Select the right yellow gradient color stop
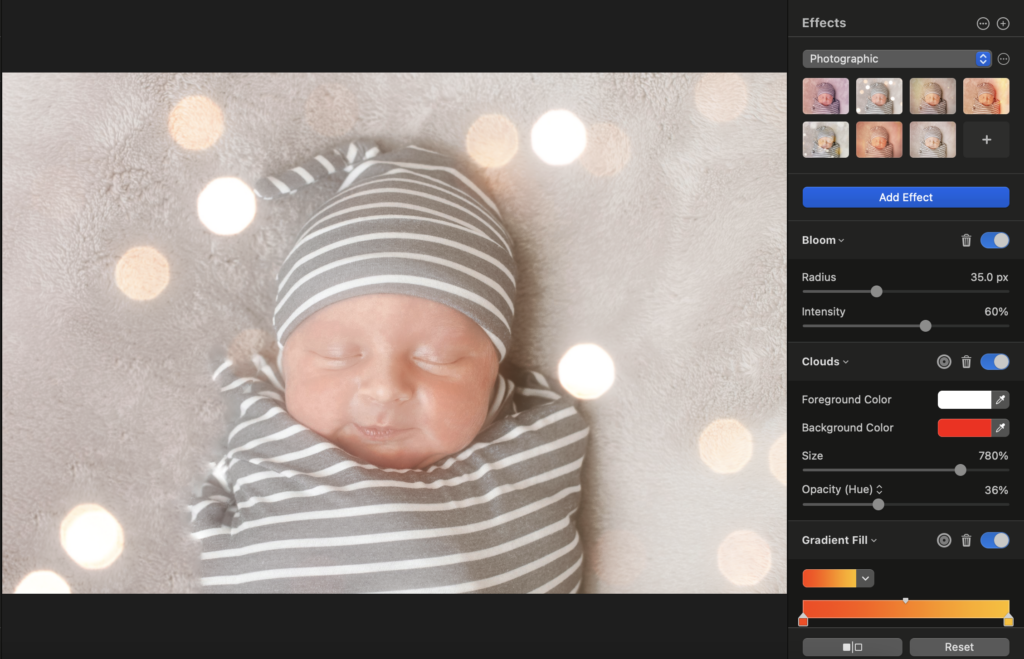1024x659 pixels. point(1008,620)
